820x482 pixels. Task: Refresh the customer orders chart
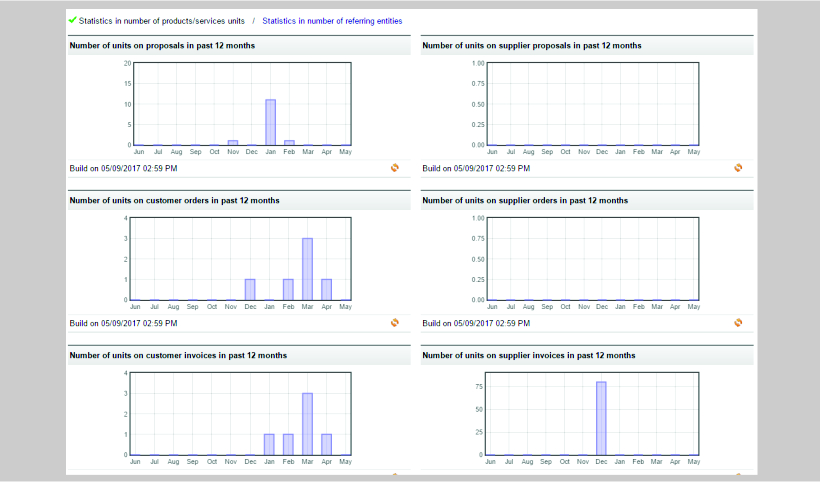394,323
